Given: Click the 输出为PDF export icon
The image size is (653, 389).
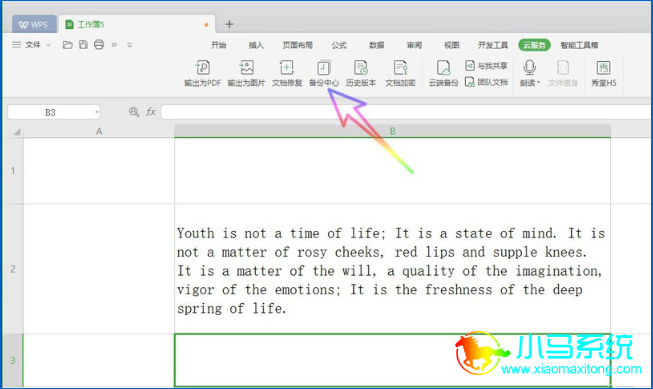Looking at the screenshot, I should point(202,67).
